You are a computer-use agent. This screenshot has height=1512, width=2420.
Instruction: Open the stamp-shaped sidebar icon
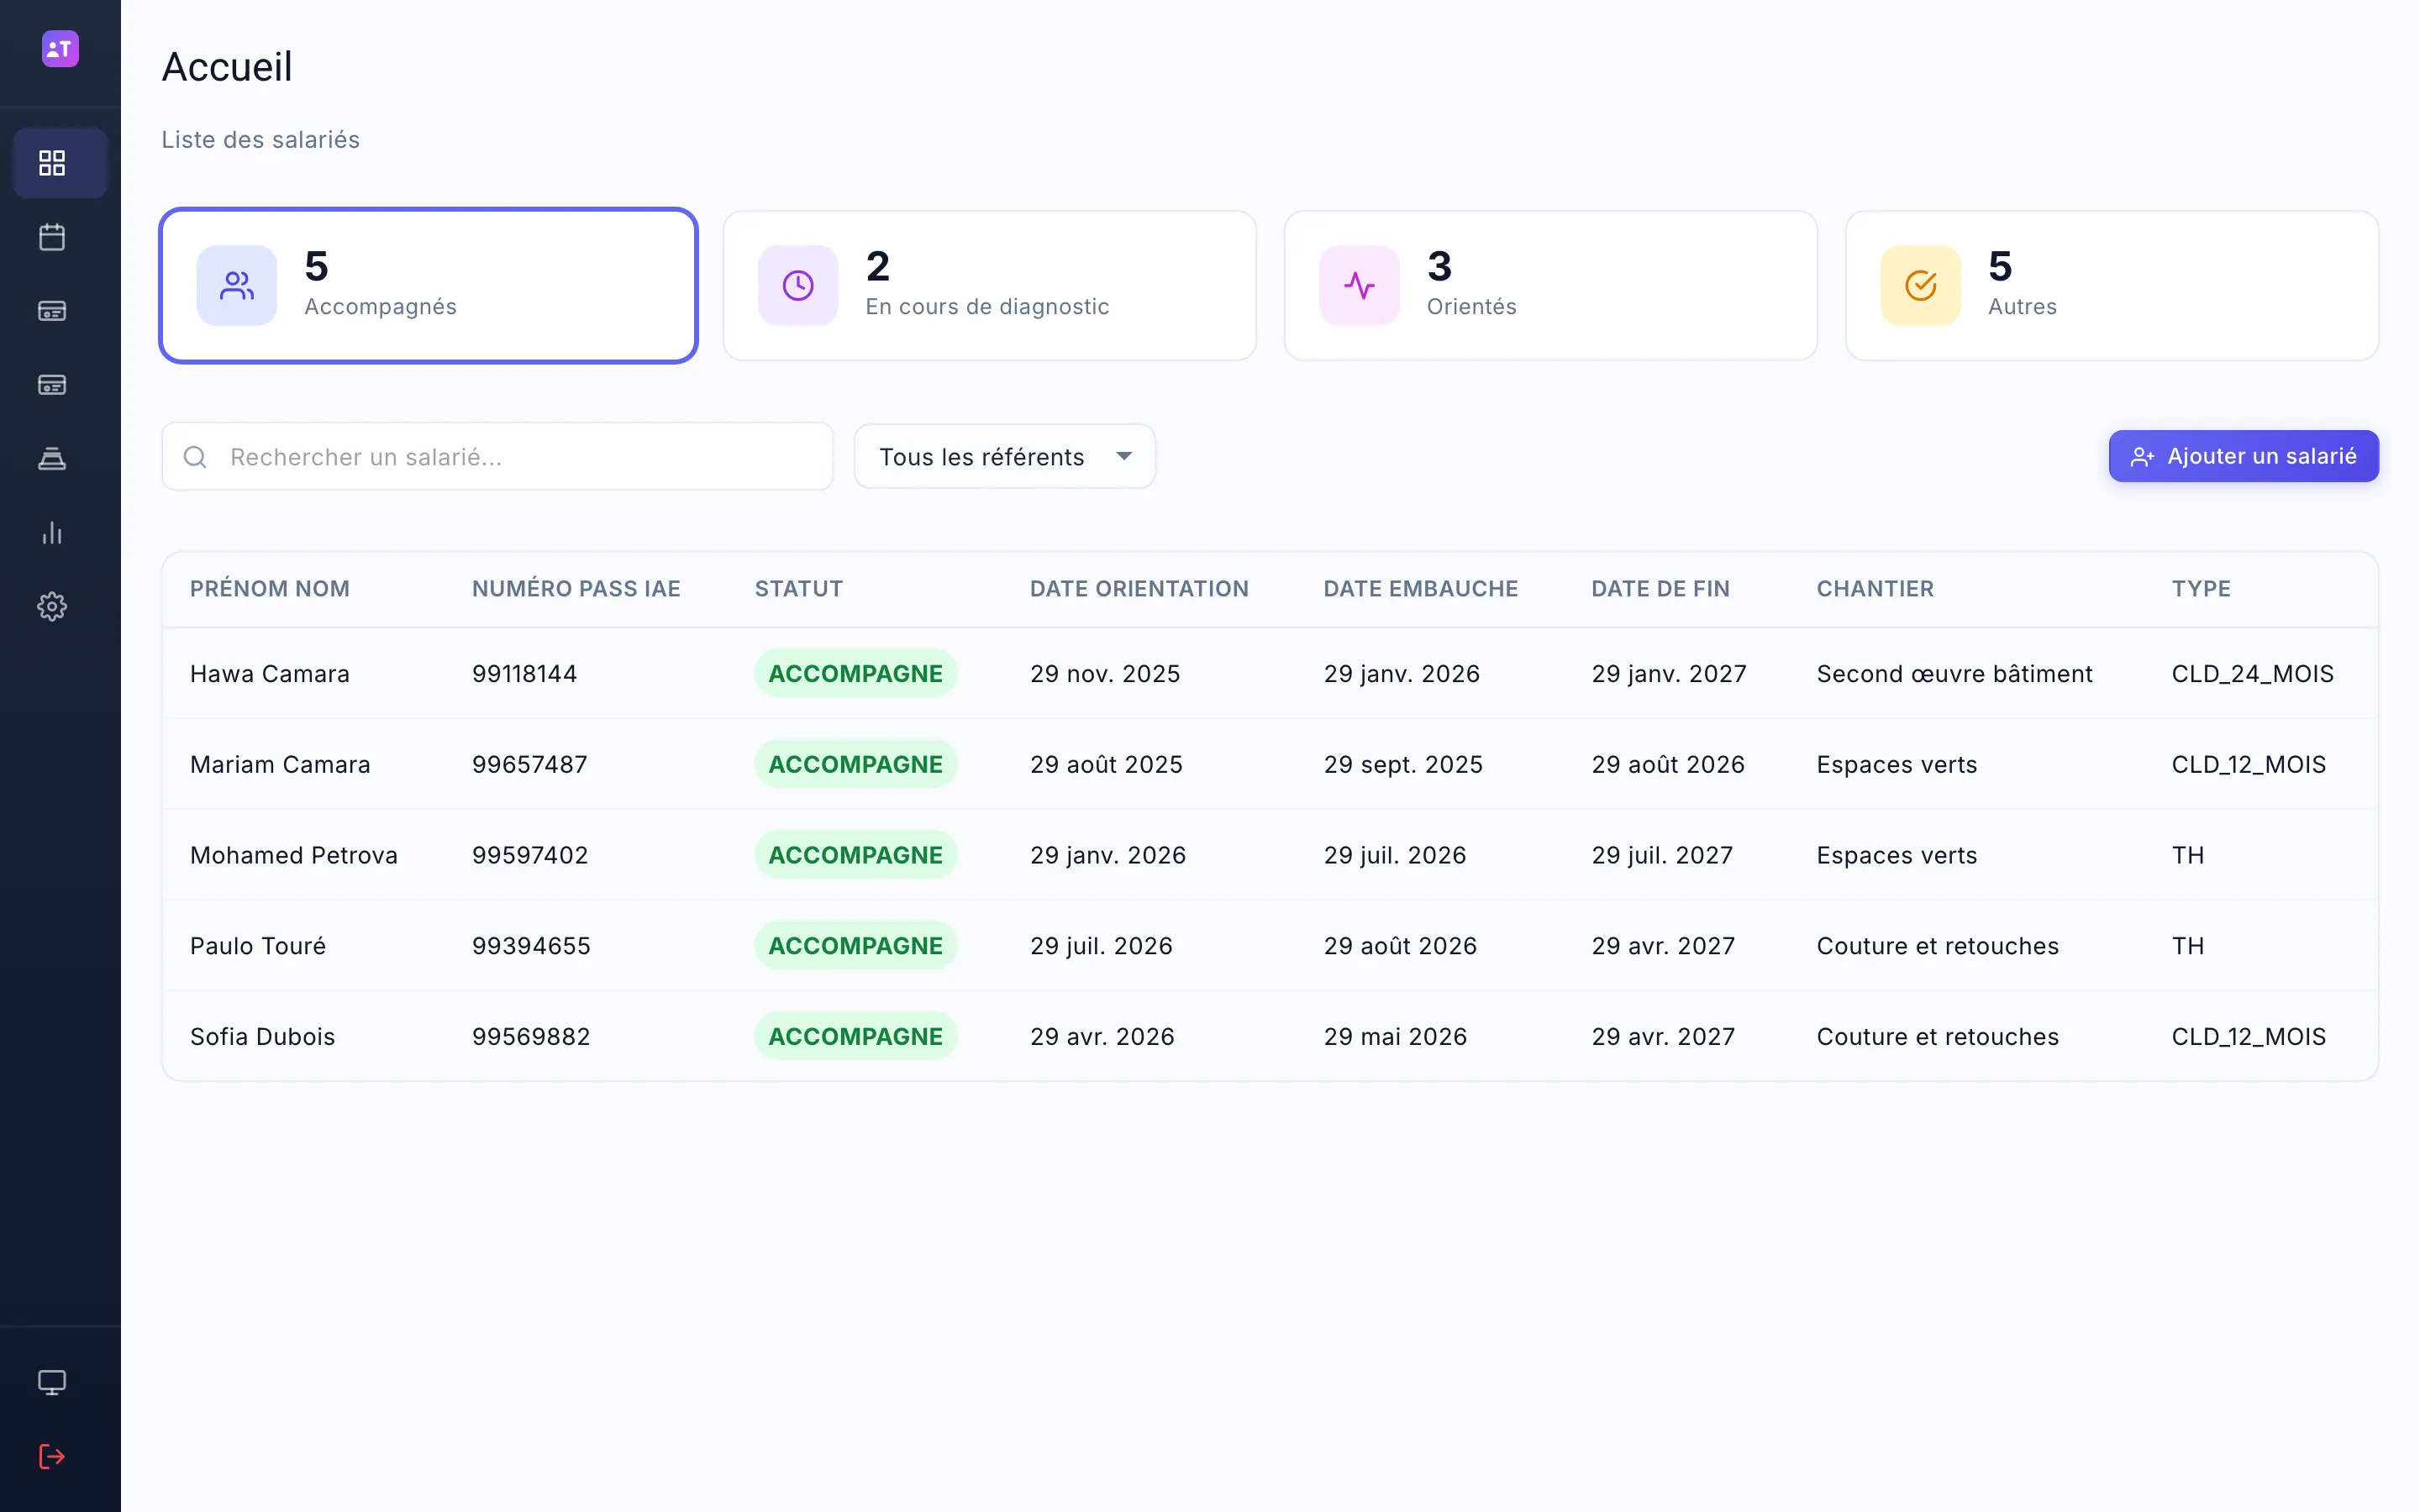coord(52,459)
